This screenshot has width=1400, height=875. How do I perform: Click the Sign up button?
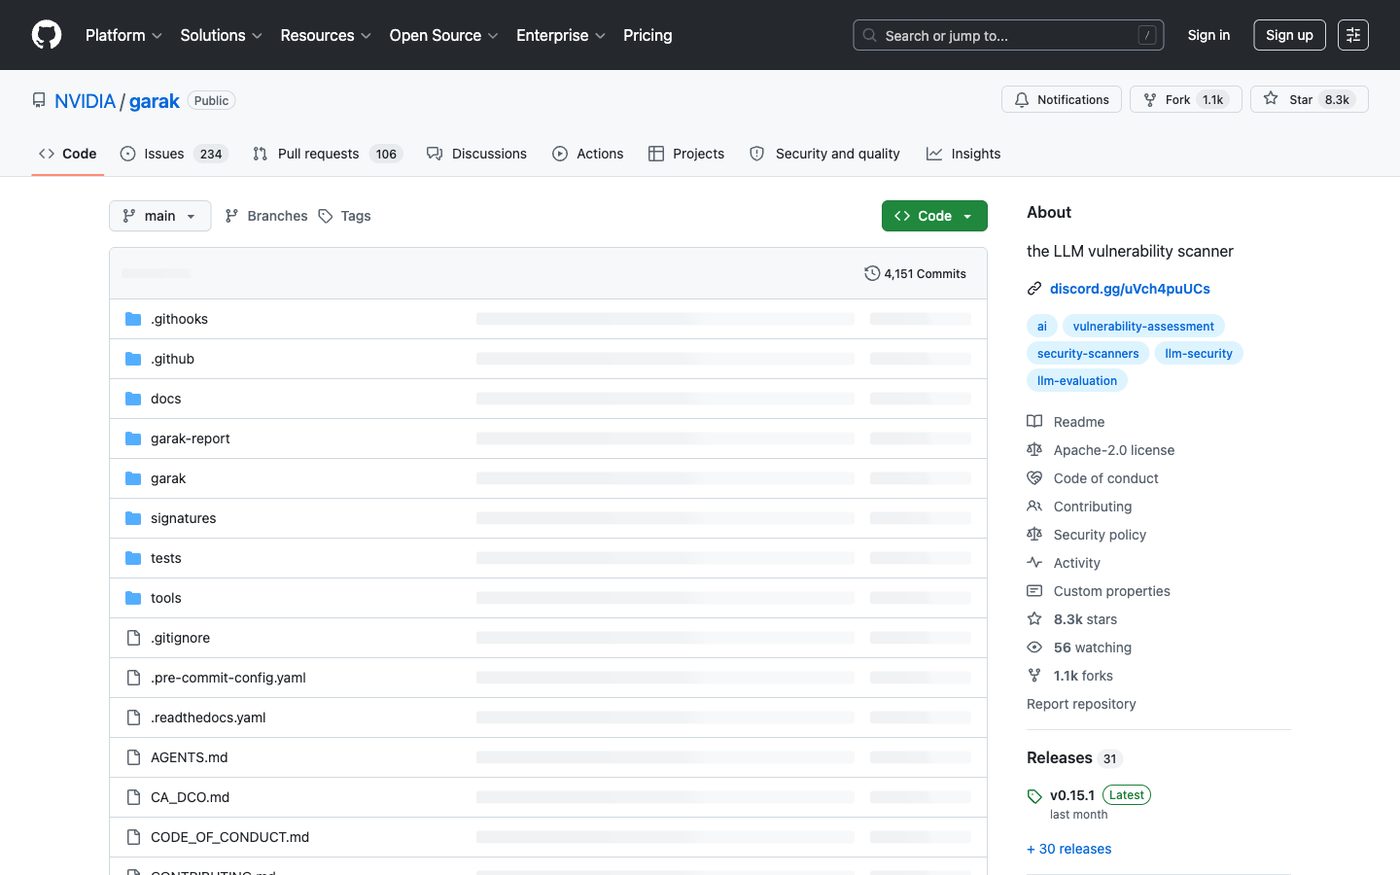tap(1289, 35)
